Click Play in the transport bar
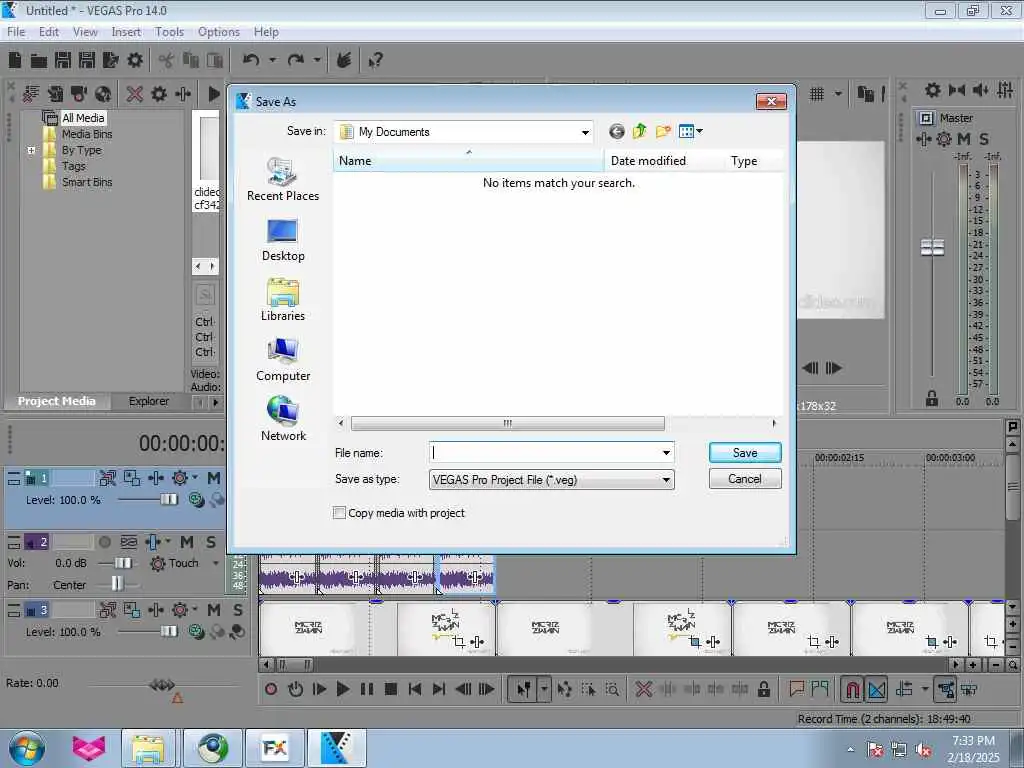 [x=342, y=689]
